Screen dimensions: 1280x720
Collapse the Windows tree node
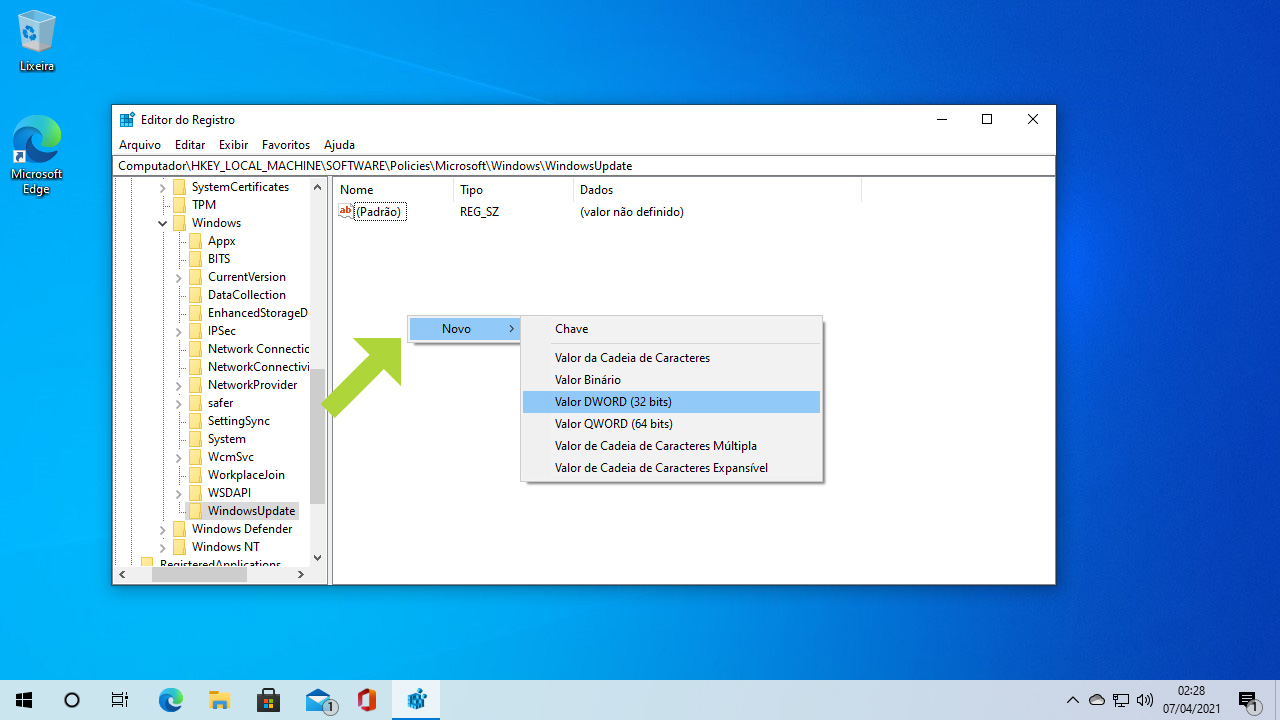coord(162,223)
